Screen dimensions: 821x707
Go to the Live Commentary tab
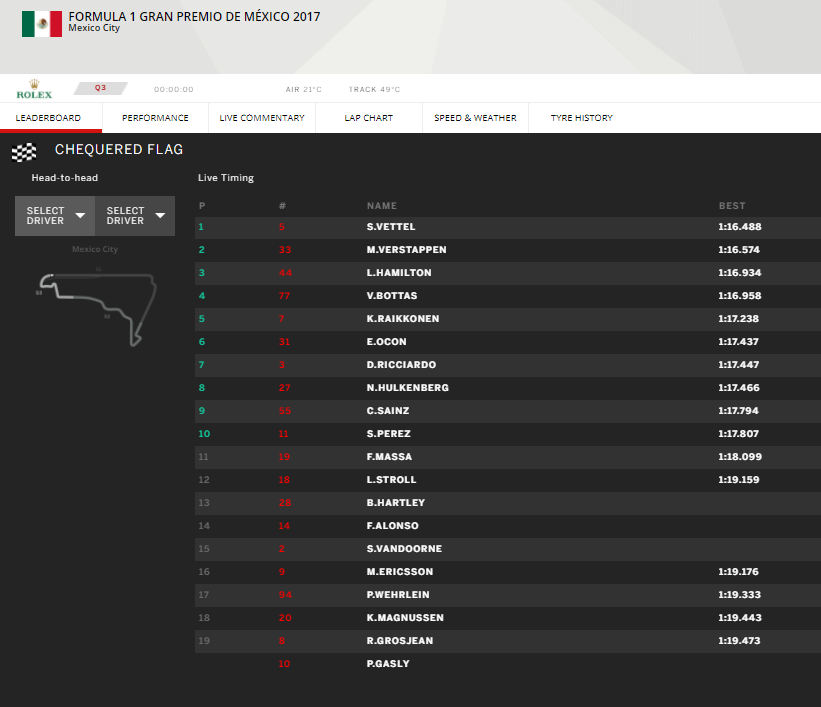click(262, 118)
